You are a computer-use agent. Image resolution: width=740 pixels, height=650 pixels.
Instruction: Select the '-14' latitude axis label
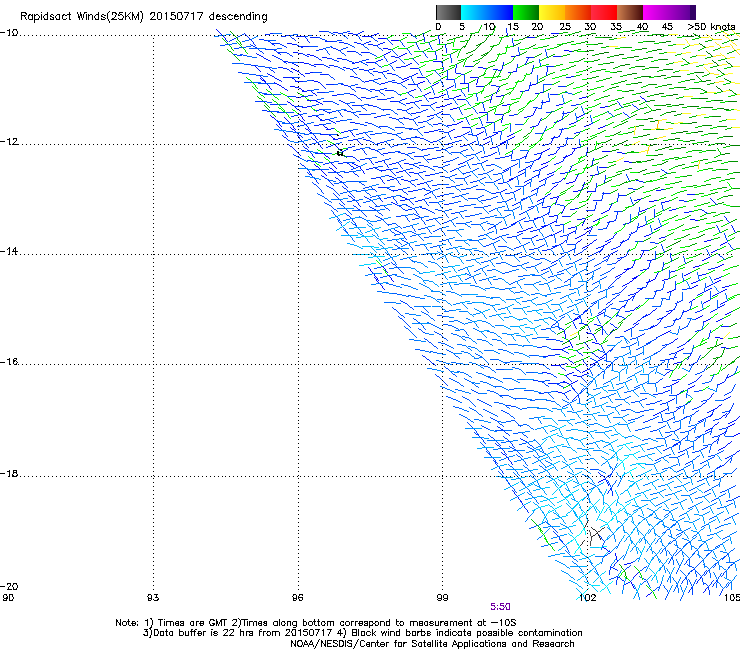[x=9, y=251]
